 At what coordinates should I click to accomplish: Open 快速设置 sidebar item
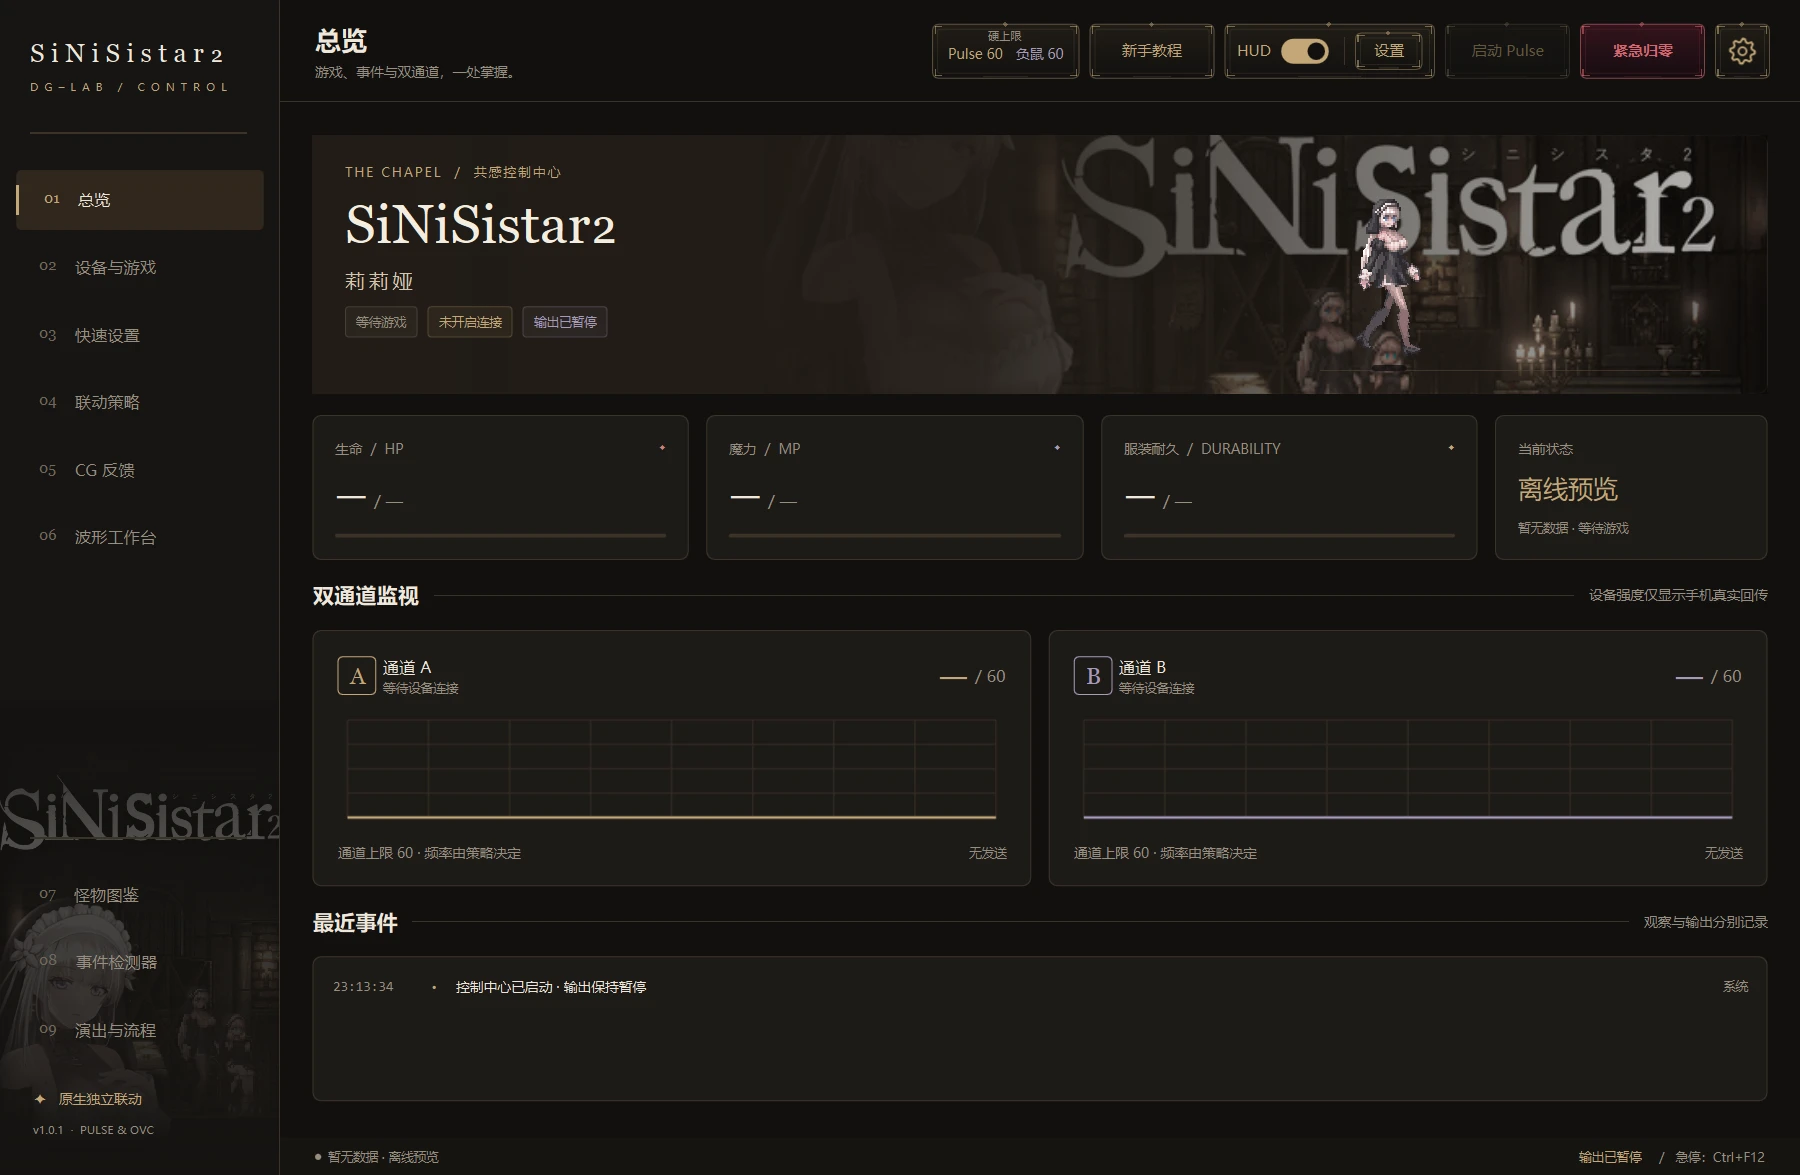[x=140, y=335]
